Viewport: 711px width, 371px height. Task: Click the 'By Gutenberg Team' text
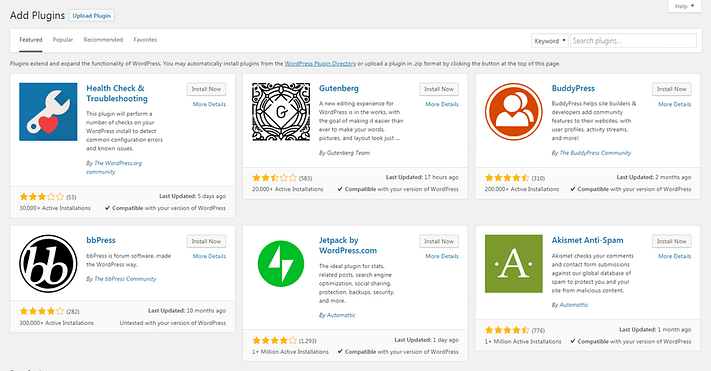[344, 153]
